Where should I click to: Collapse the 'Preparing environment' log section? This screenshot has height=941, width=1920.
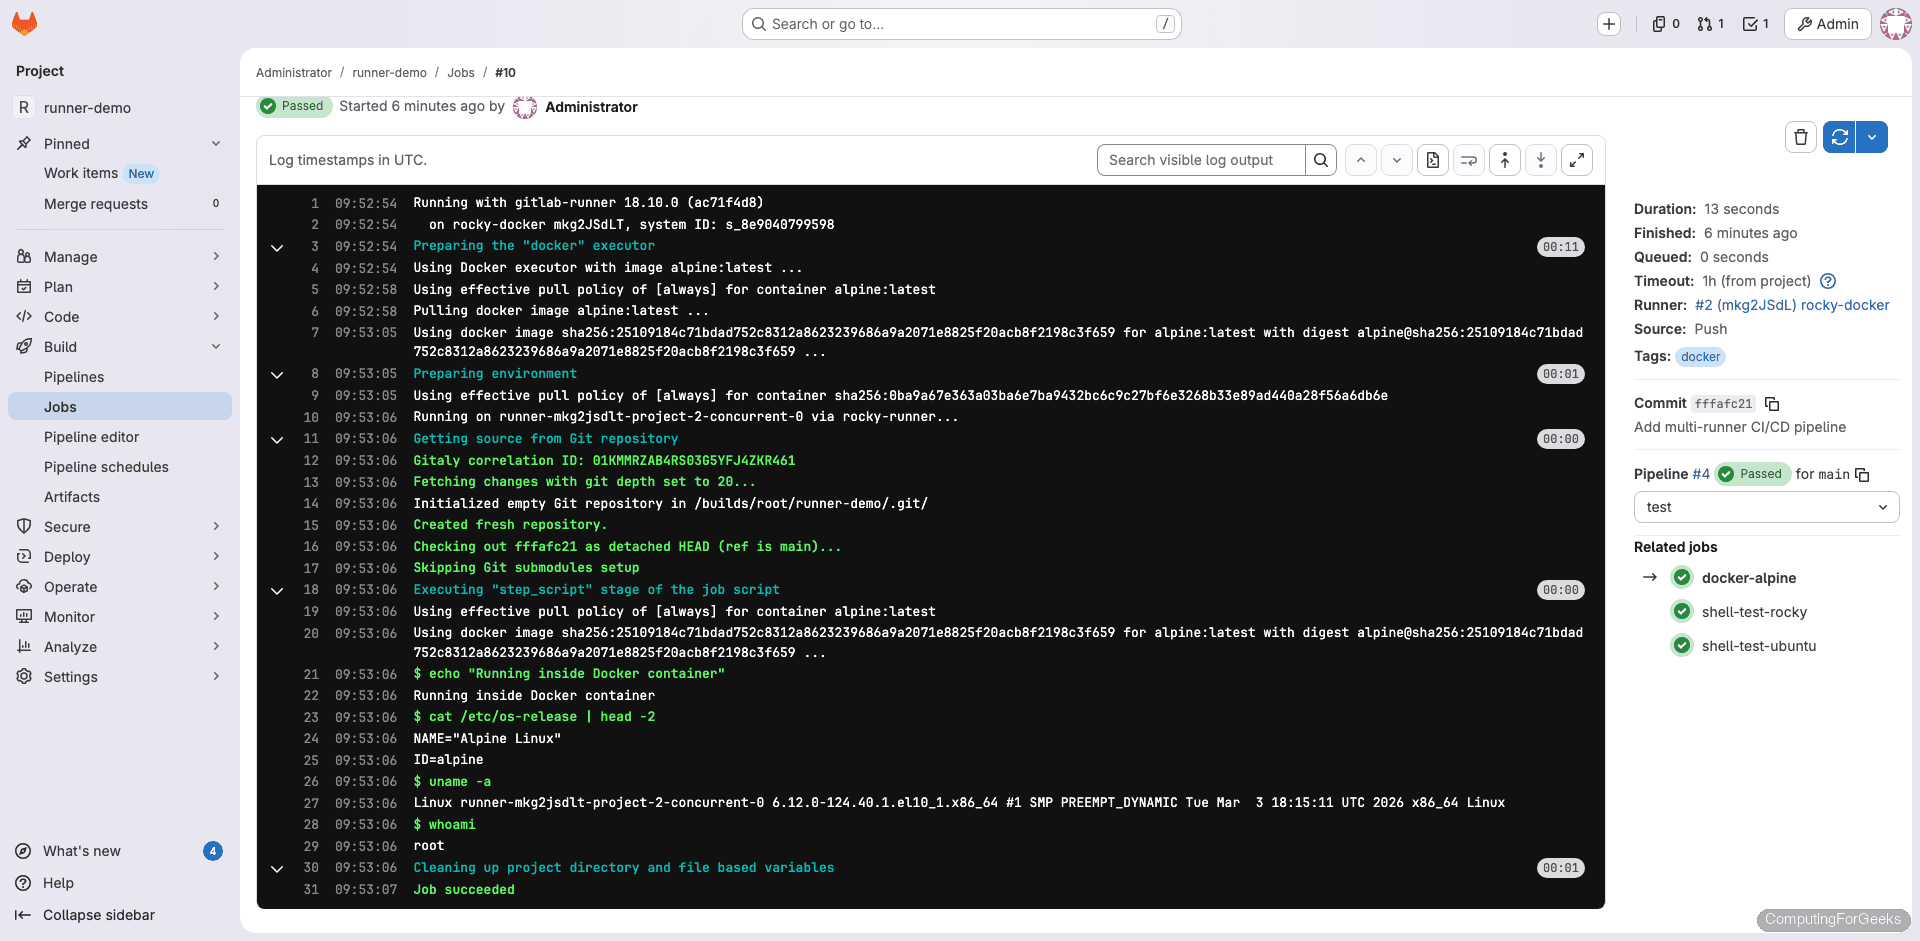click(x=277, y=374)
